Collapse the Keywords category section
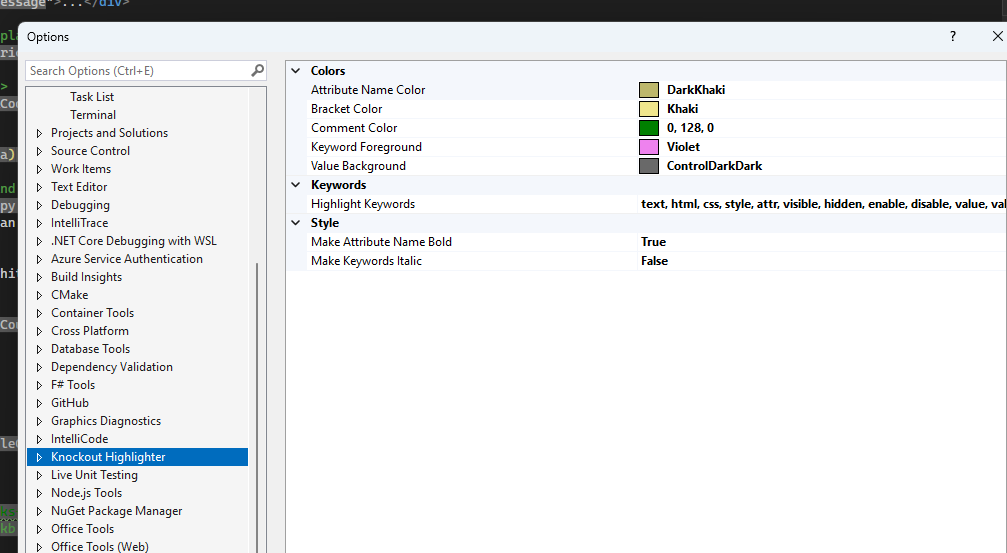Screen dimensions: 1007x553 pos(296,185)
